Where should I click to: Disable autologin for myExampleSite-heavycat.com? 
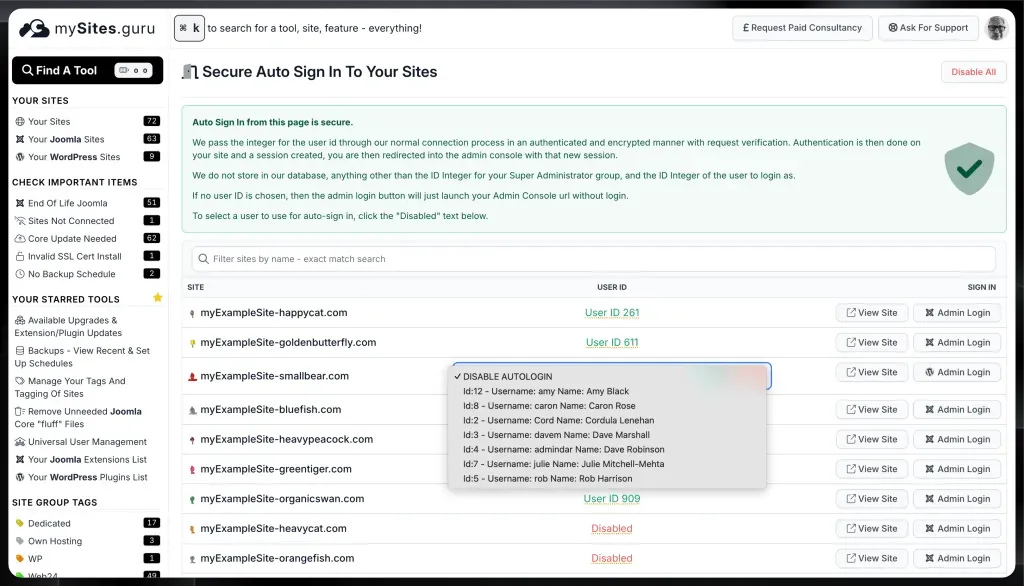(611, 528)
